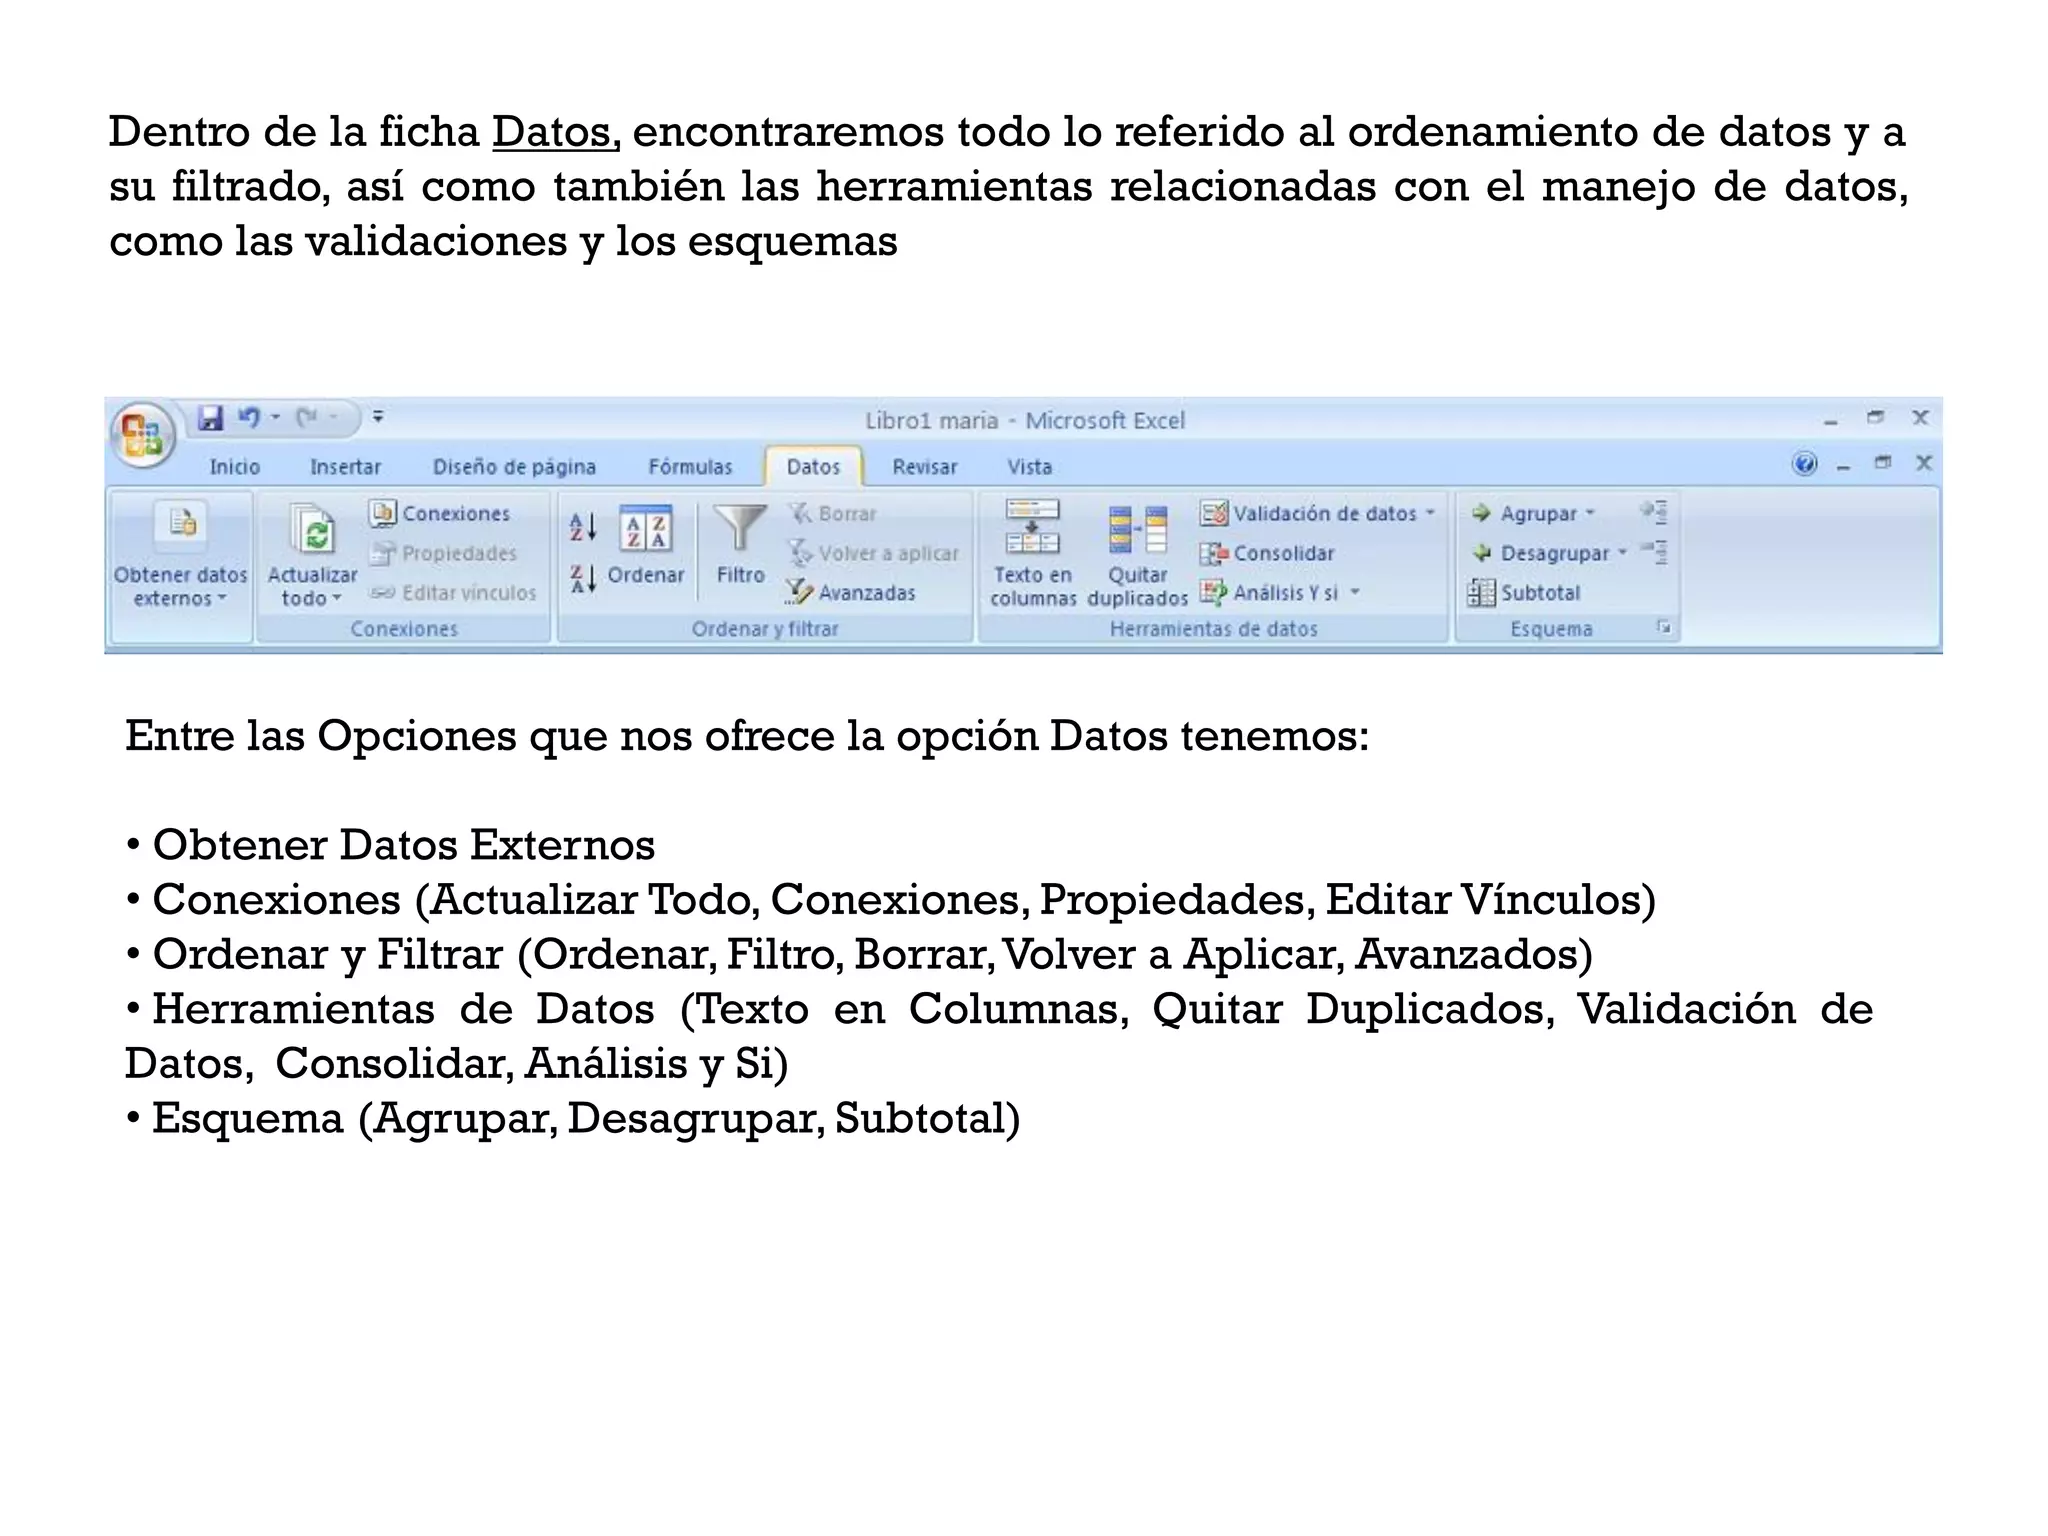Open Esquema dialog launcher
The width and height of the screenshot is (2048, 1536).
(x=1663, y=627)
